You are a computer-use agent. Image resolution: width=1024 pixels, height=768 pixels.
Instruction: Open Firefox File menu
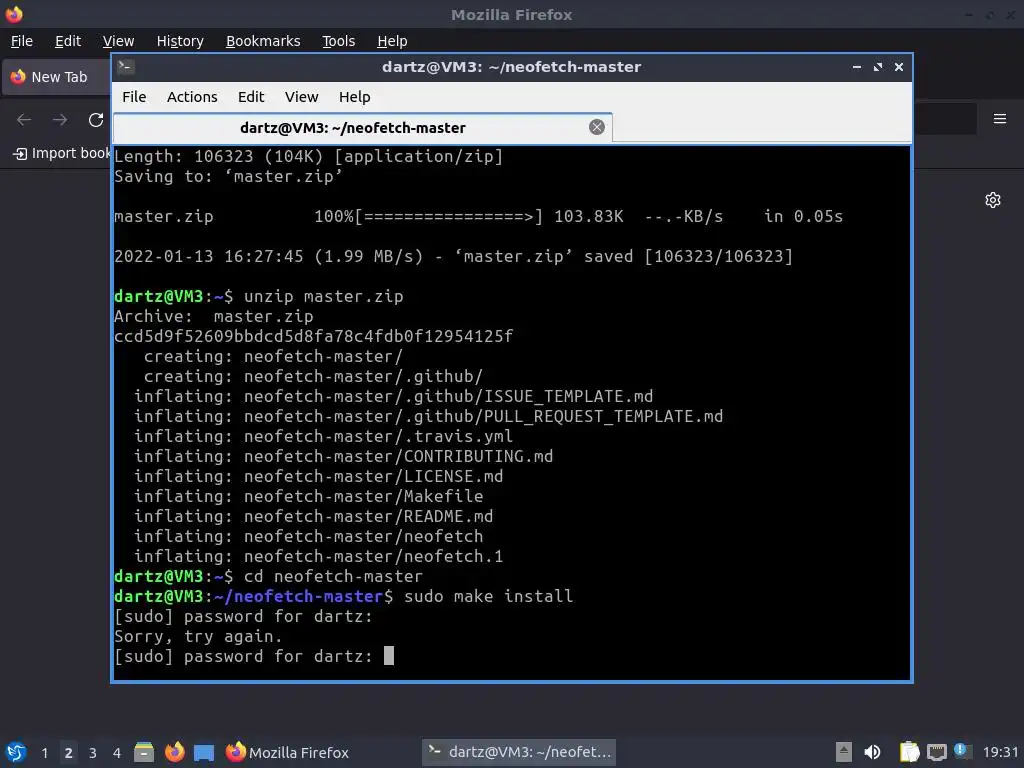tap(22, 41)
